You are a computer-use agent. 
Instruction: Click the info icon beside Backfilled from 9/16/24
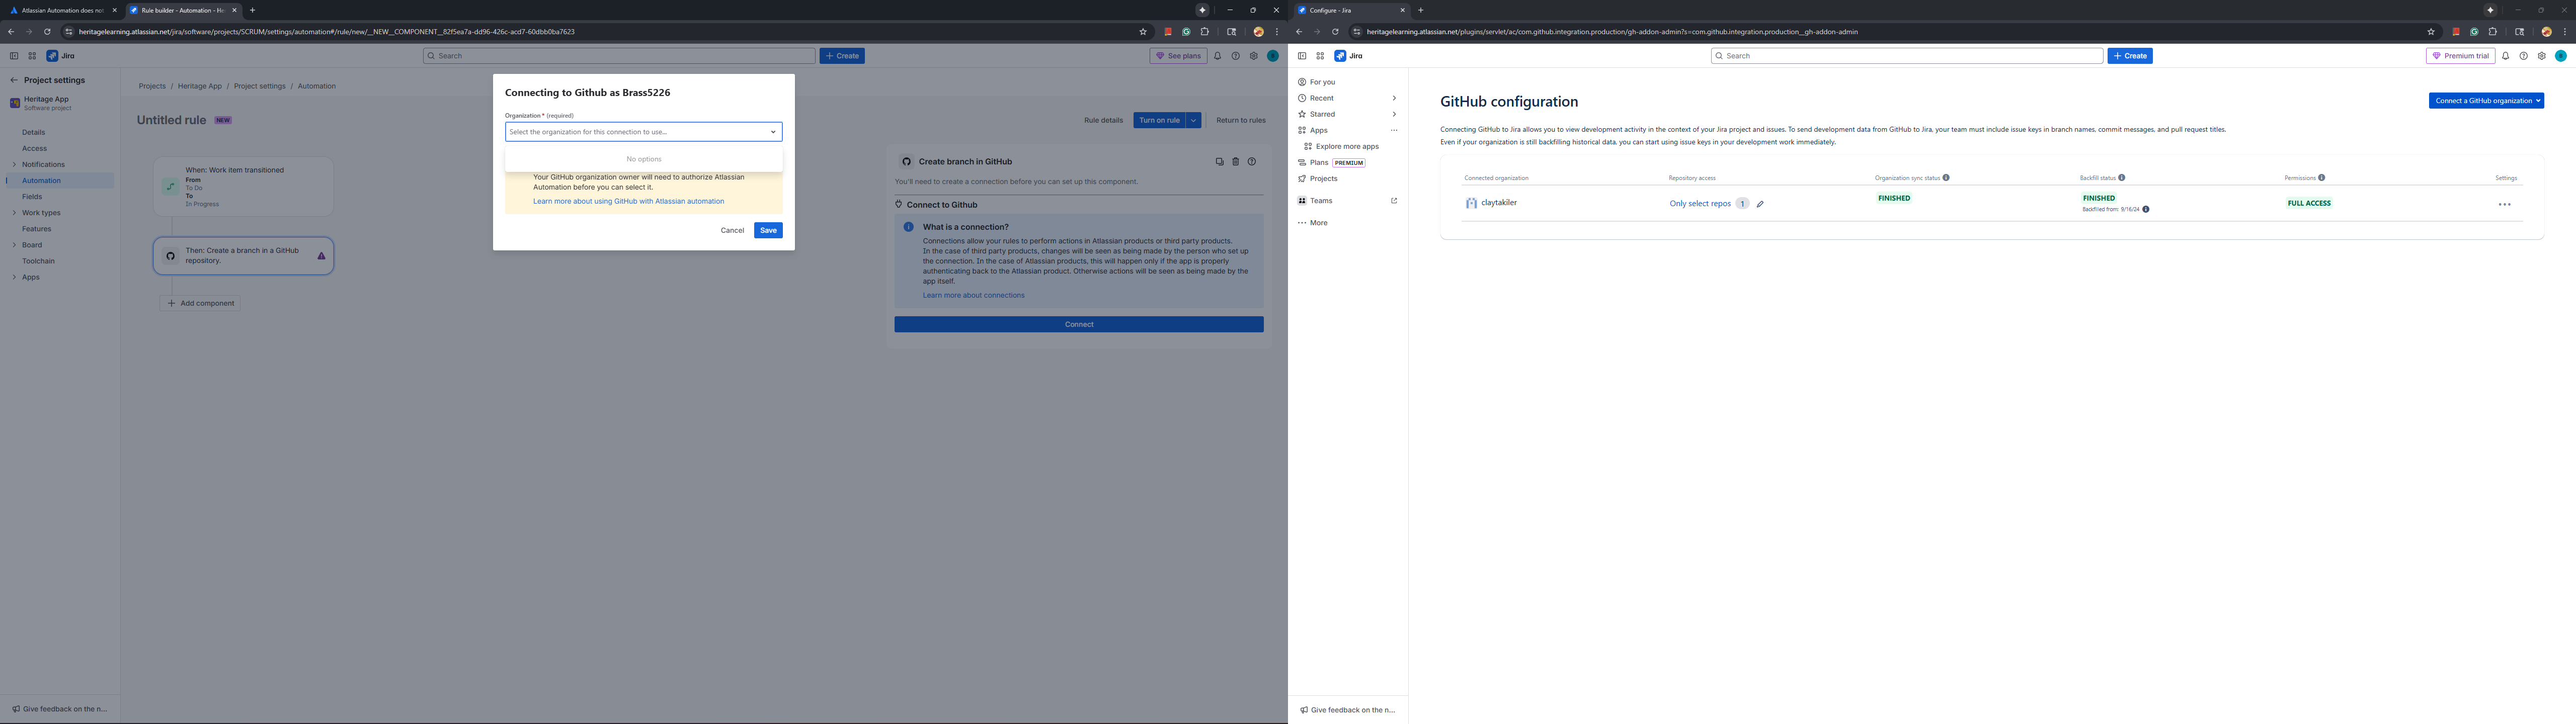pos(2146,209)
